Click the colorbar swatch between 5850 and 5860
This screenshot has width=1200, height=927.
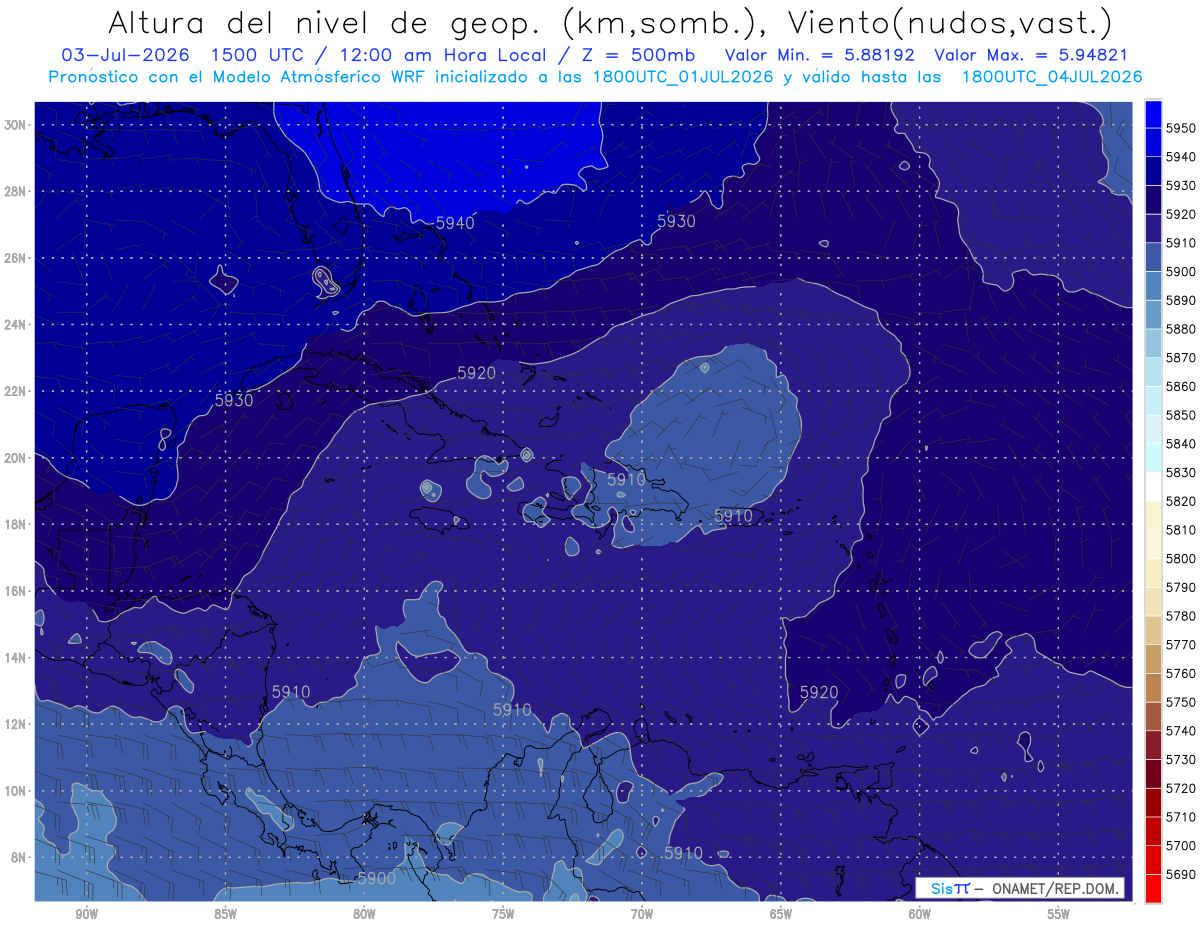click(x=1153, y=400)
